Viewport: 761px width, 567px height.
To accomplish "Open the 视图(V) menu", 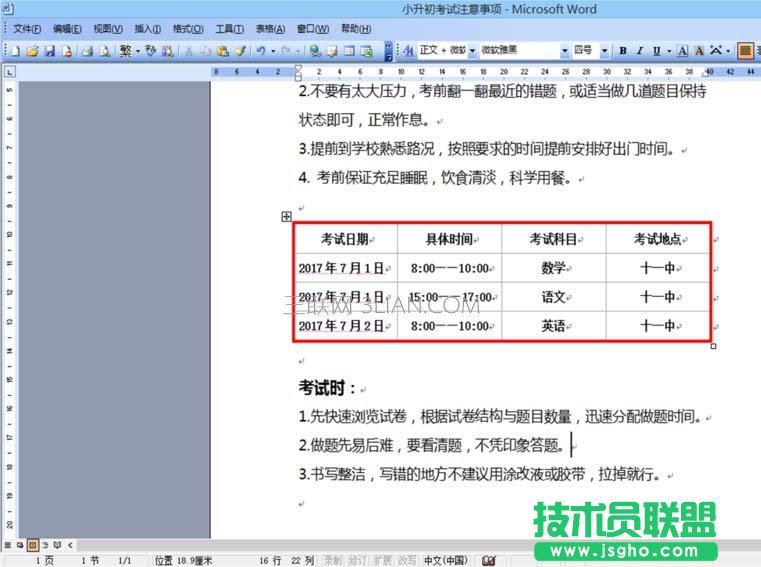I will (x=108, y=29).
